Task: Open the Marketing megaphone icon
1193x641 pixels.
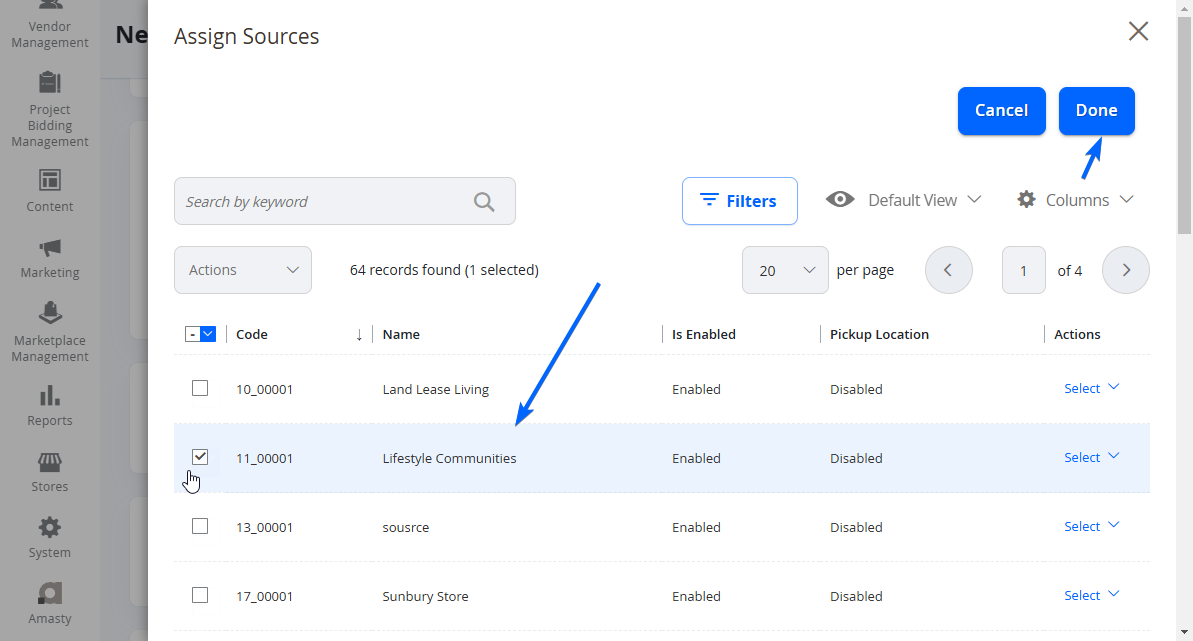Action: (x=49, y=247)
